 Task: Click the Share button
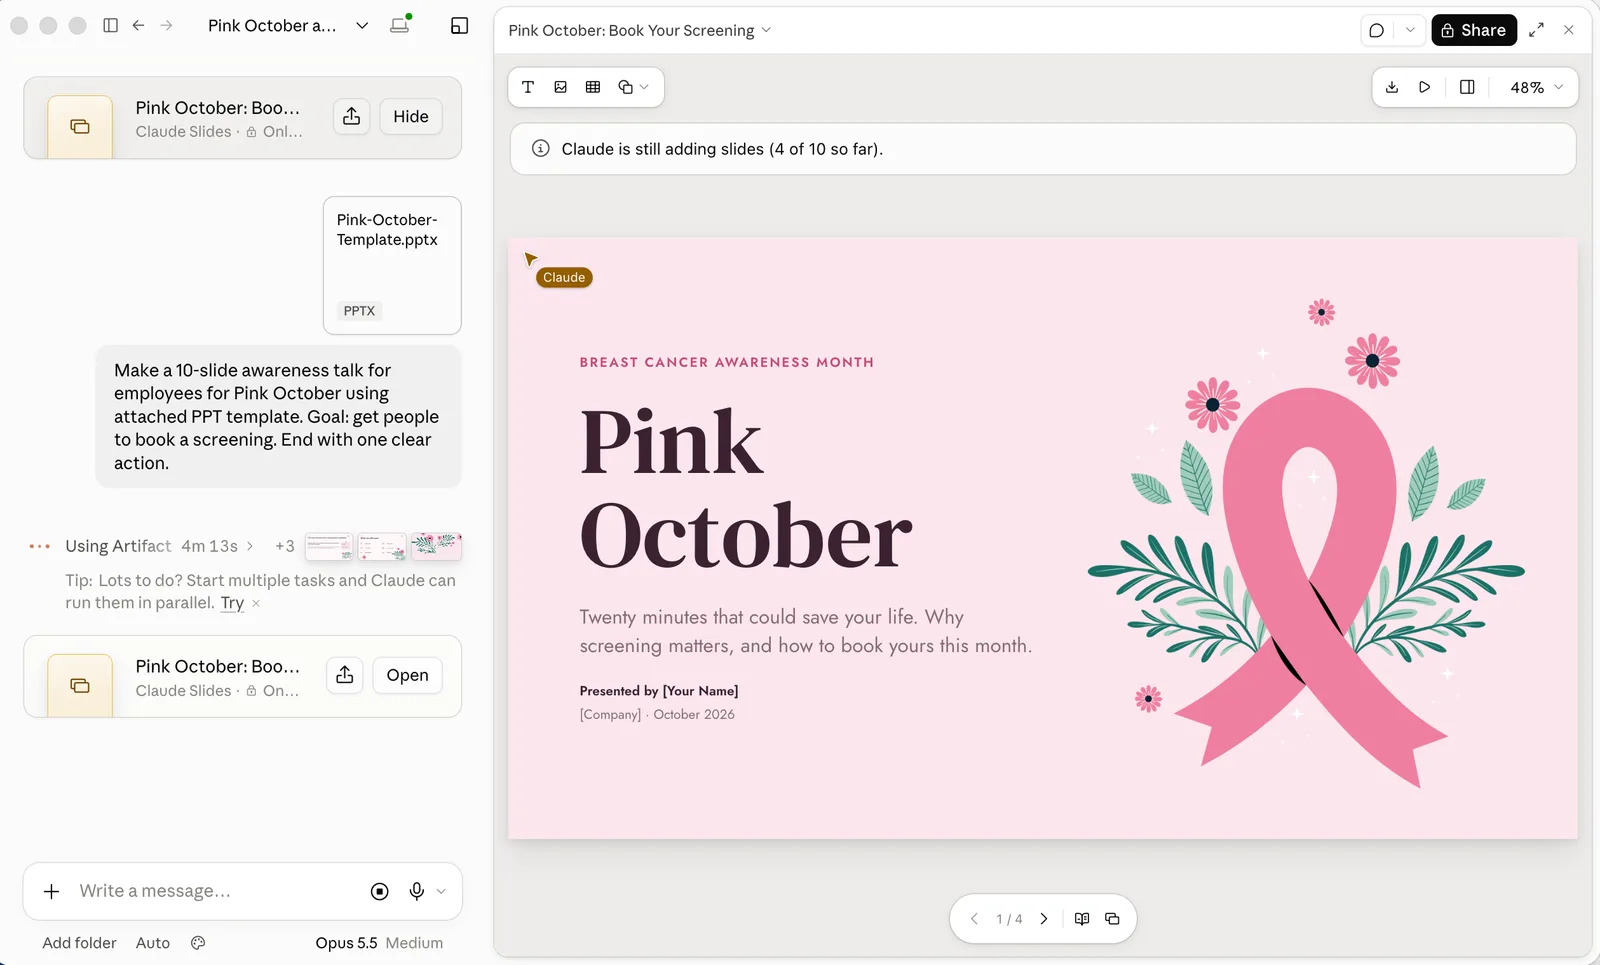(x=1474, y=30)
